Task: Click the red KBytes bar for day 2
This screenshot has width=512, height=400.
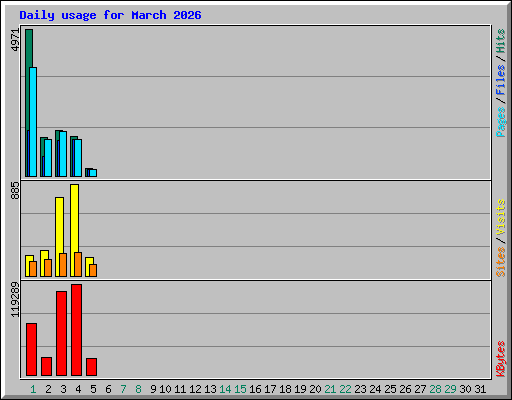Action: pyautogui.click(x=46, y=366)
